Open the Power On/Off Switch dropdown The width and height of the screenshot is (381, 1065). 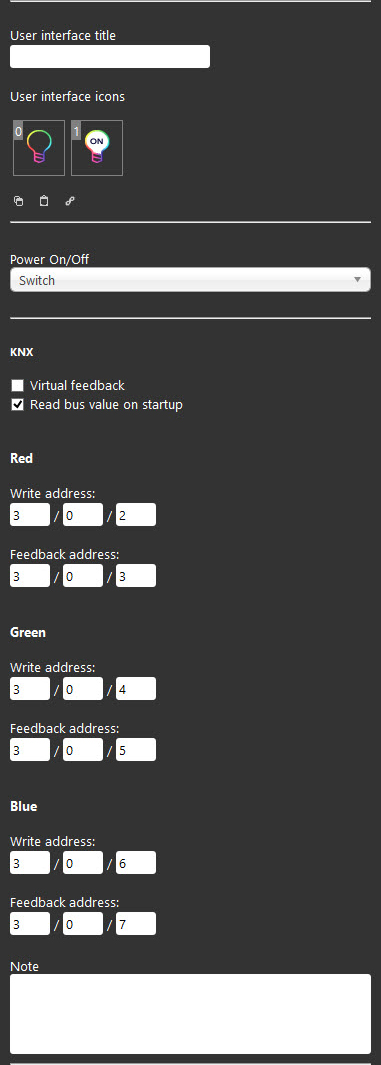(190, 280)
